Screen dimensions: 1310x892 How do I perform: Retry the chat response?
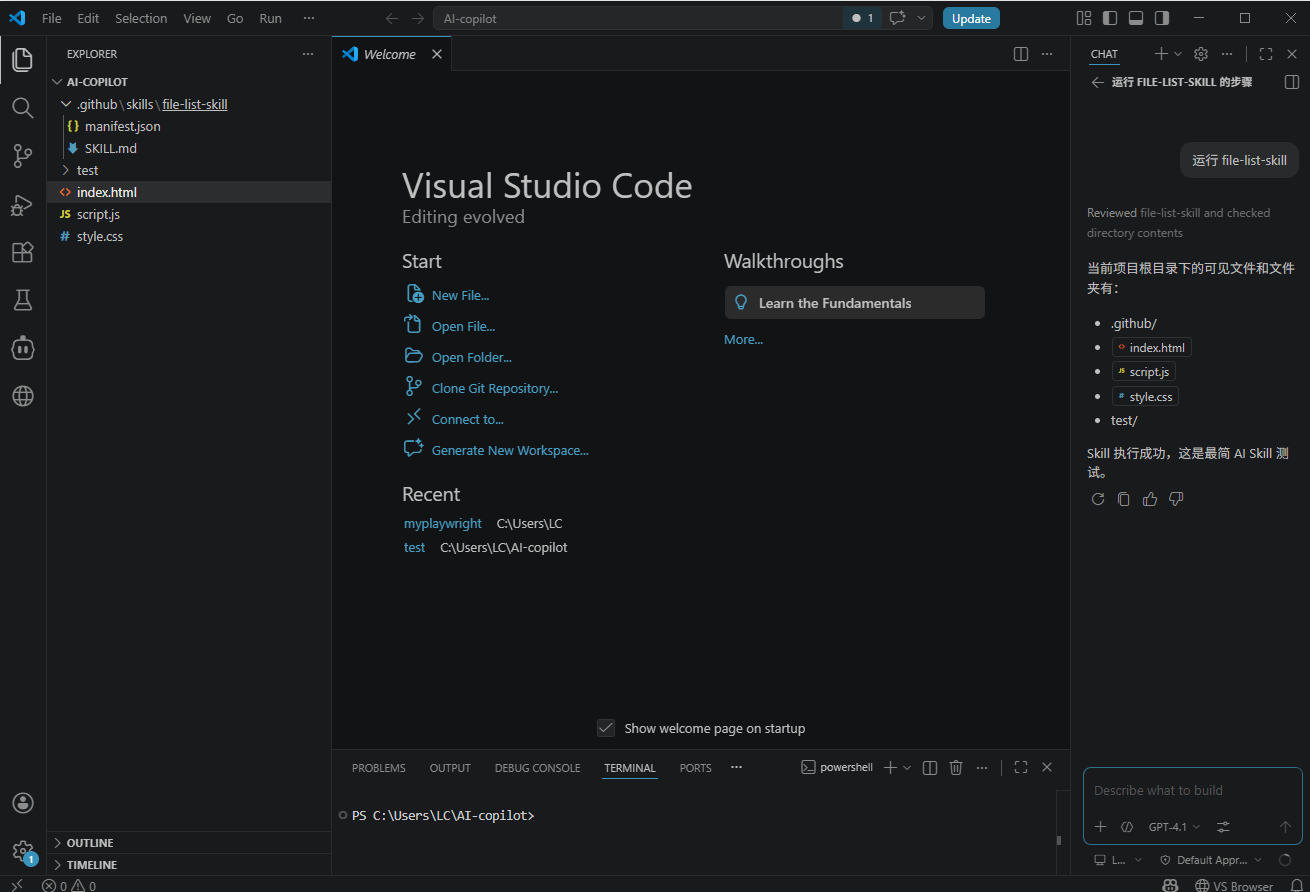click(x=1098, y=499)
